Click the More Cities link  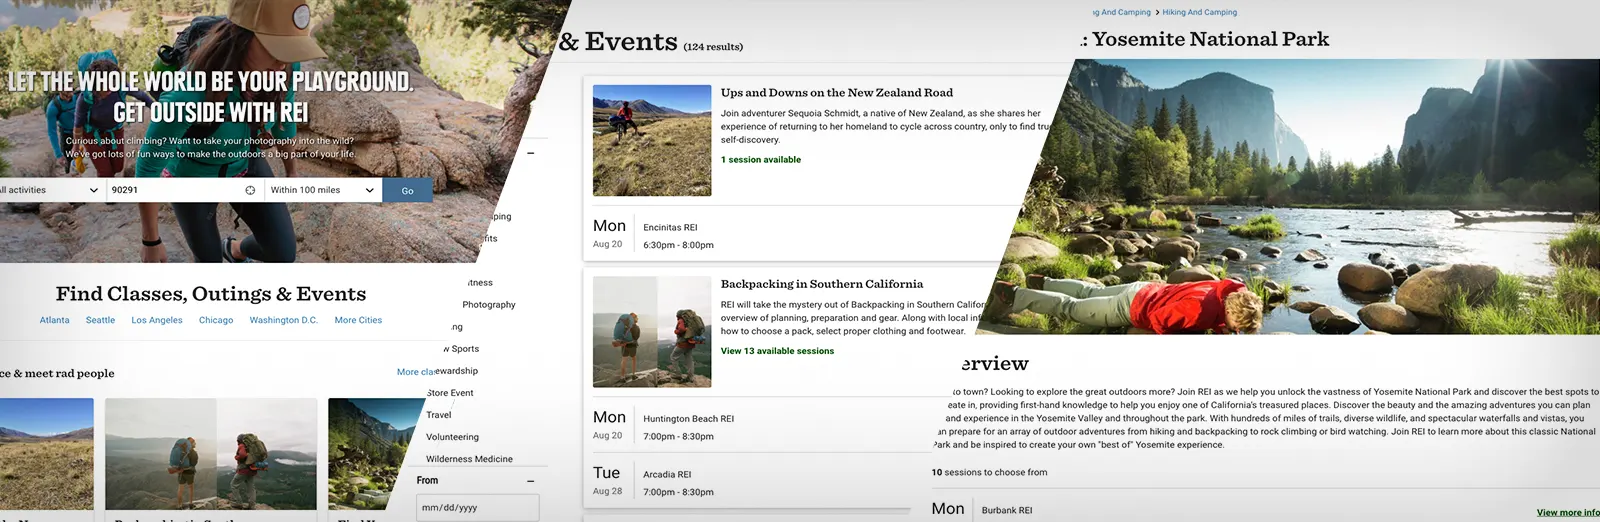click(x=358, y=320)
